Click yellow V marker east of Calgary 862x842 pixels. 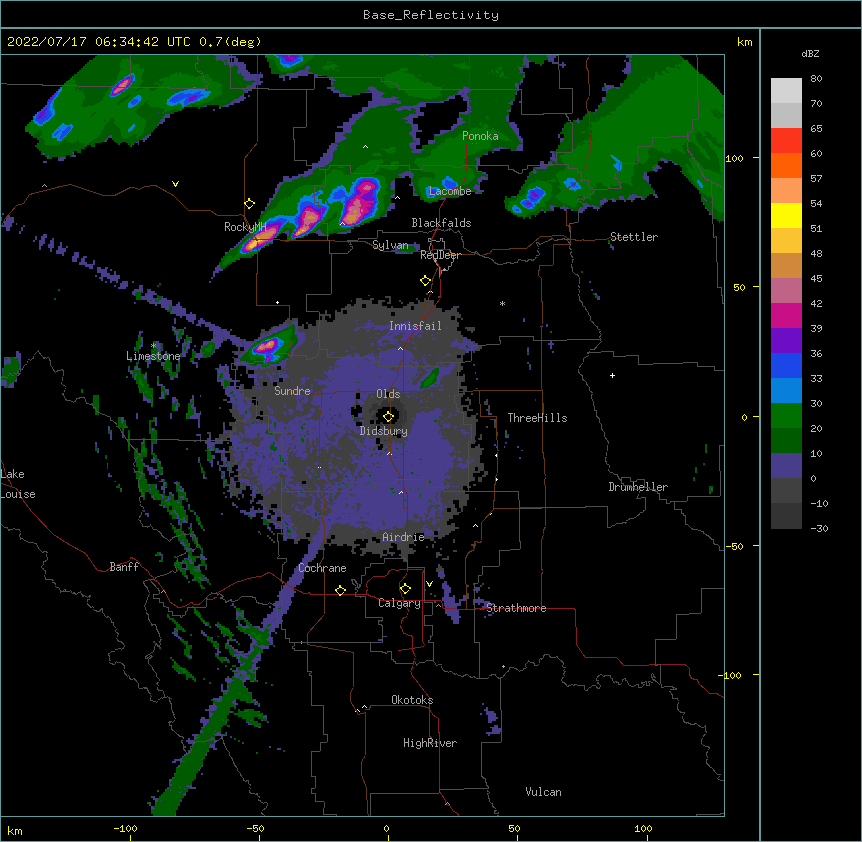coord(429,584)
